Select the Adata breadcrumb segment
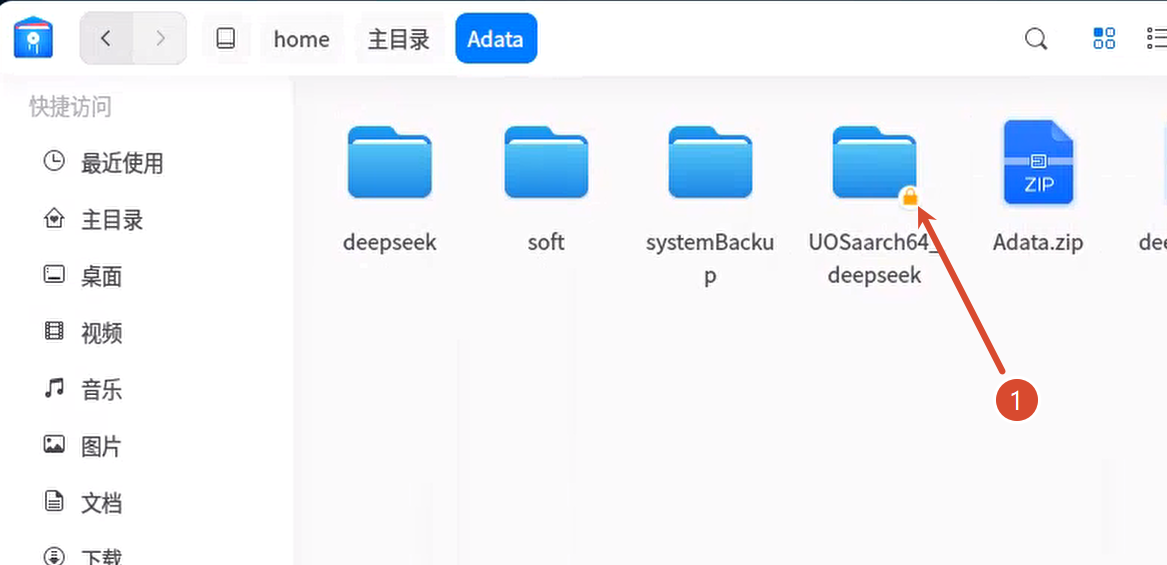The height and width of the screenshot is (565, 1167). click(x=496, y=39)
